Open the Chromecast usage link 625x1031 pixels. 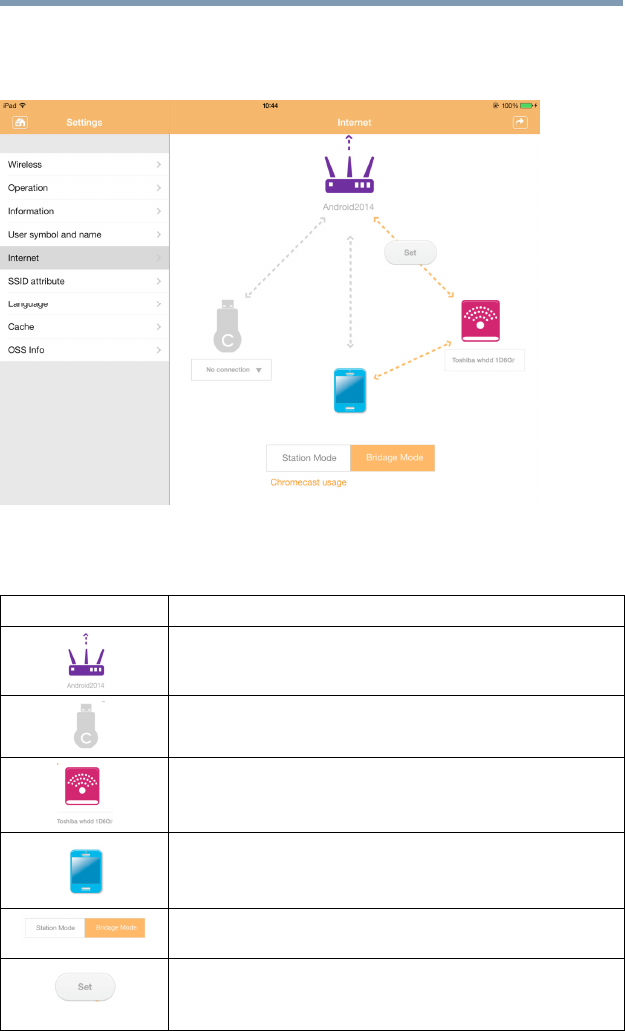pos(308,482)
